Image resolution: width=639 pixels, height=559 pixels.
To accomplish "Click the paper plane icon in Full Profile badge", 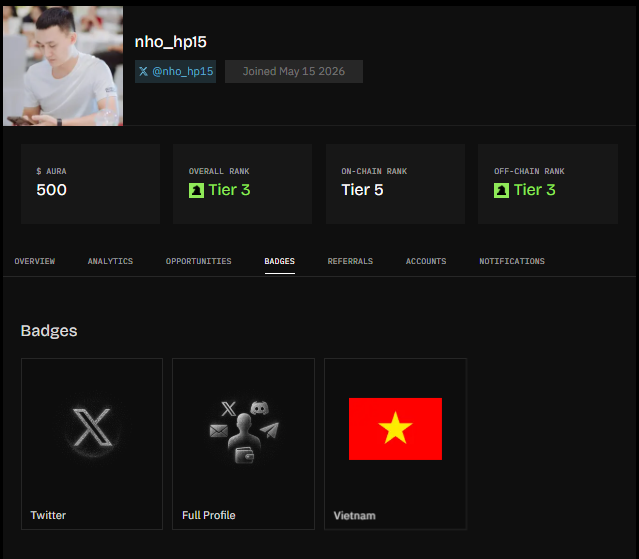I will [269, 430].
